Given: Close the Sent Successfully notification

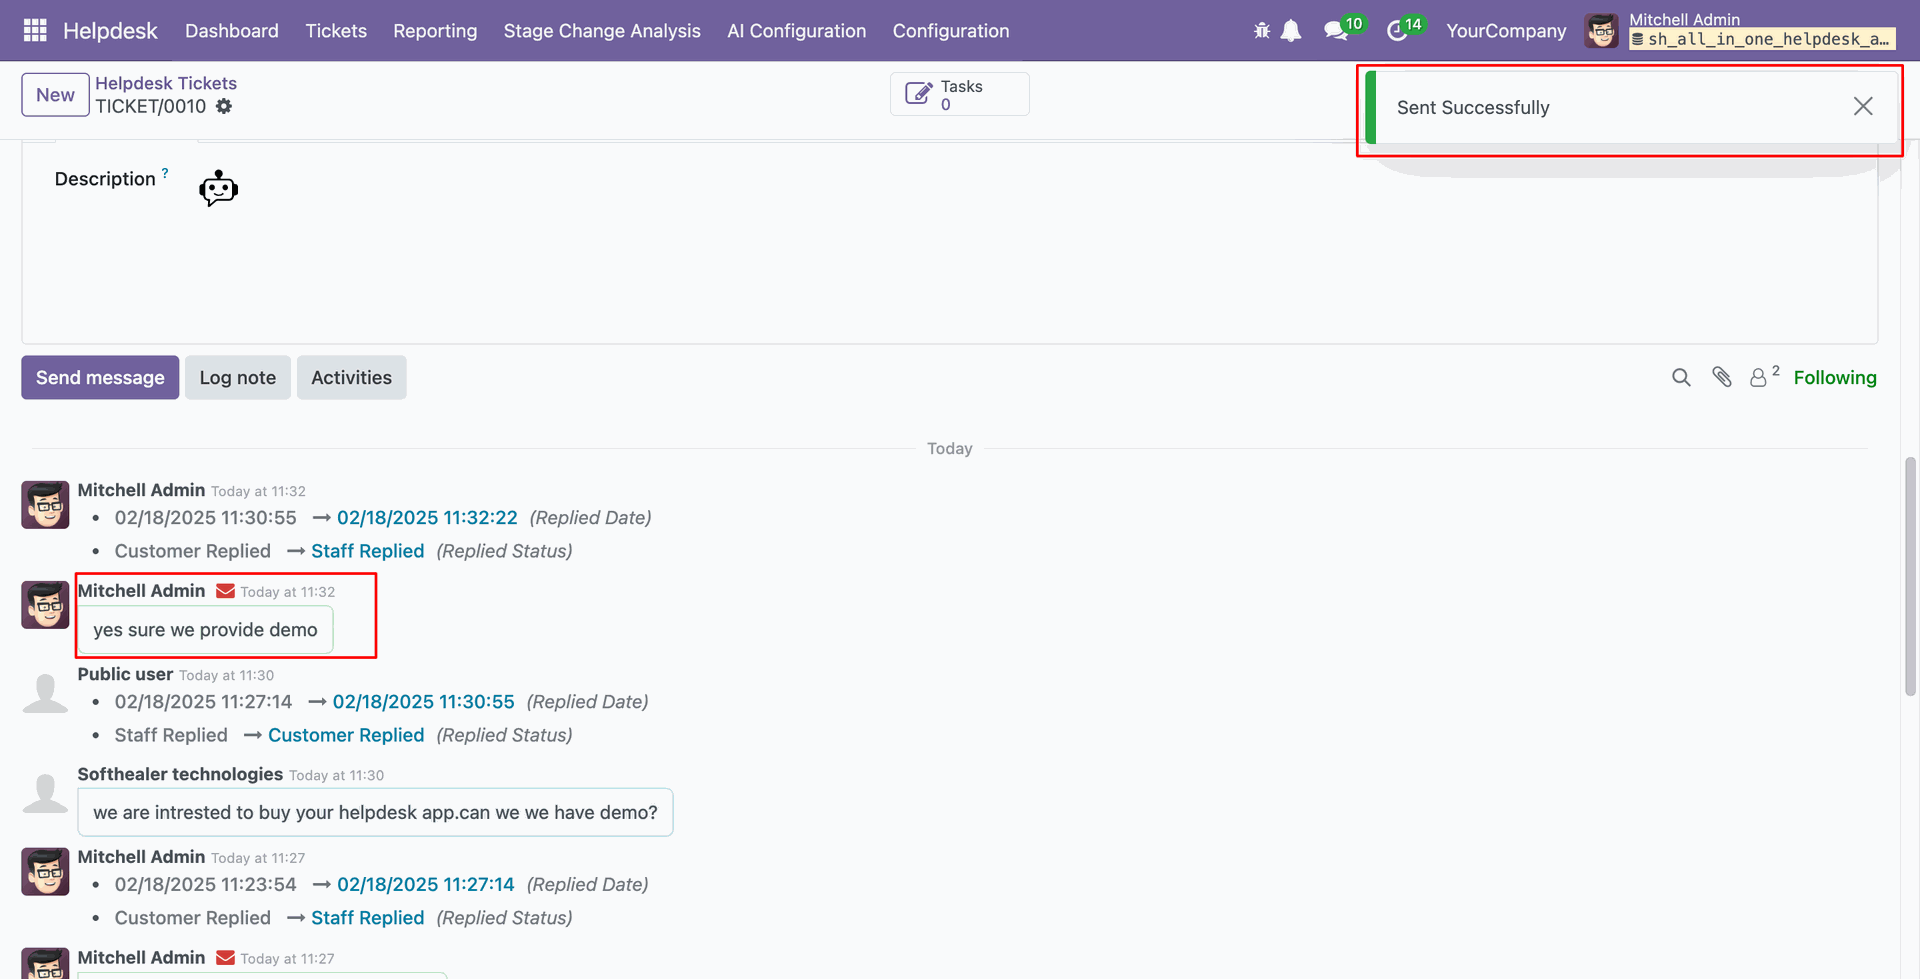Looking at the screenshot, I should point(1862,106).
